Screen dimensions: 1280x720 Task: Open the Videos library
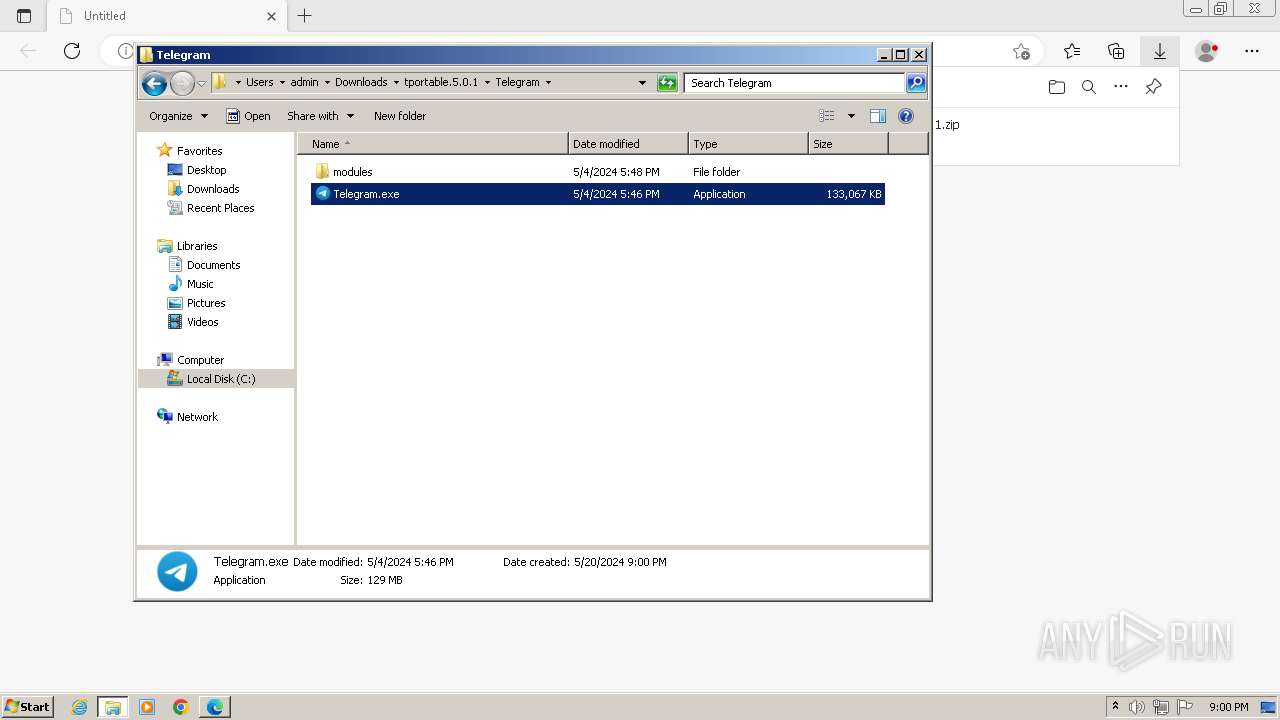click(202, 322)
